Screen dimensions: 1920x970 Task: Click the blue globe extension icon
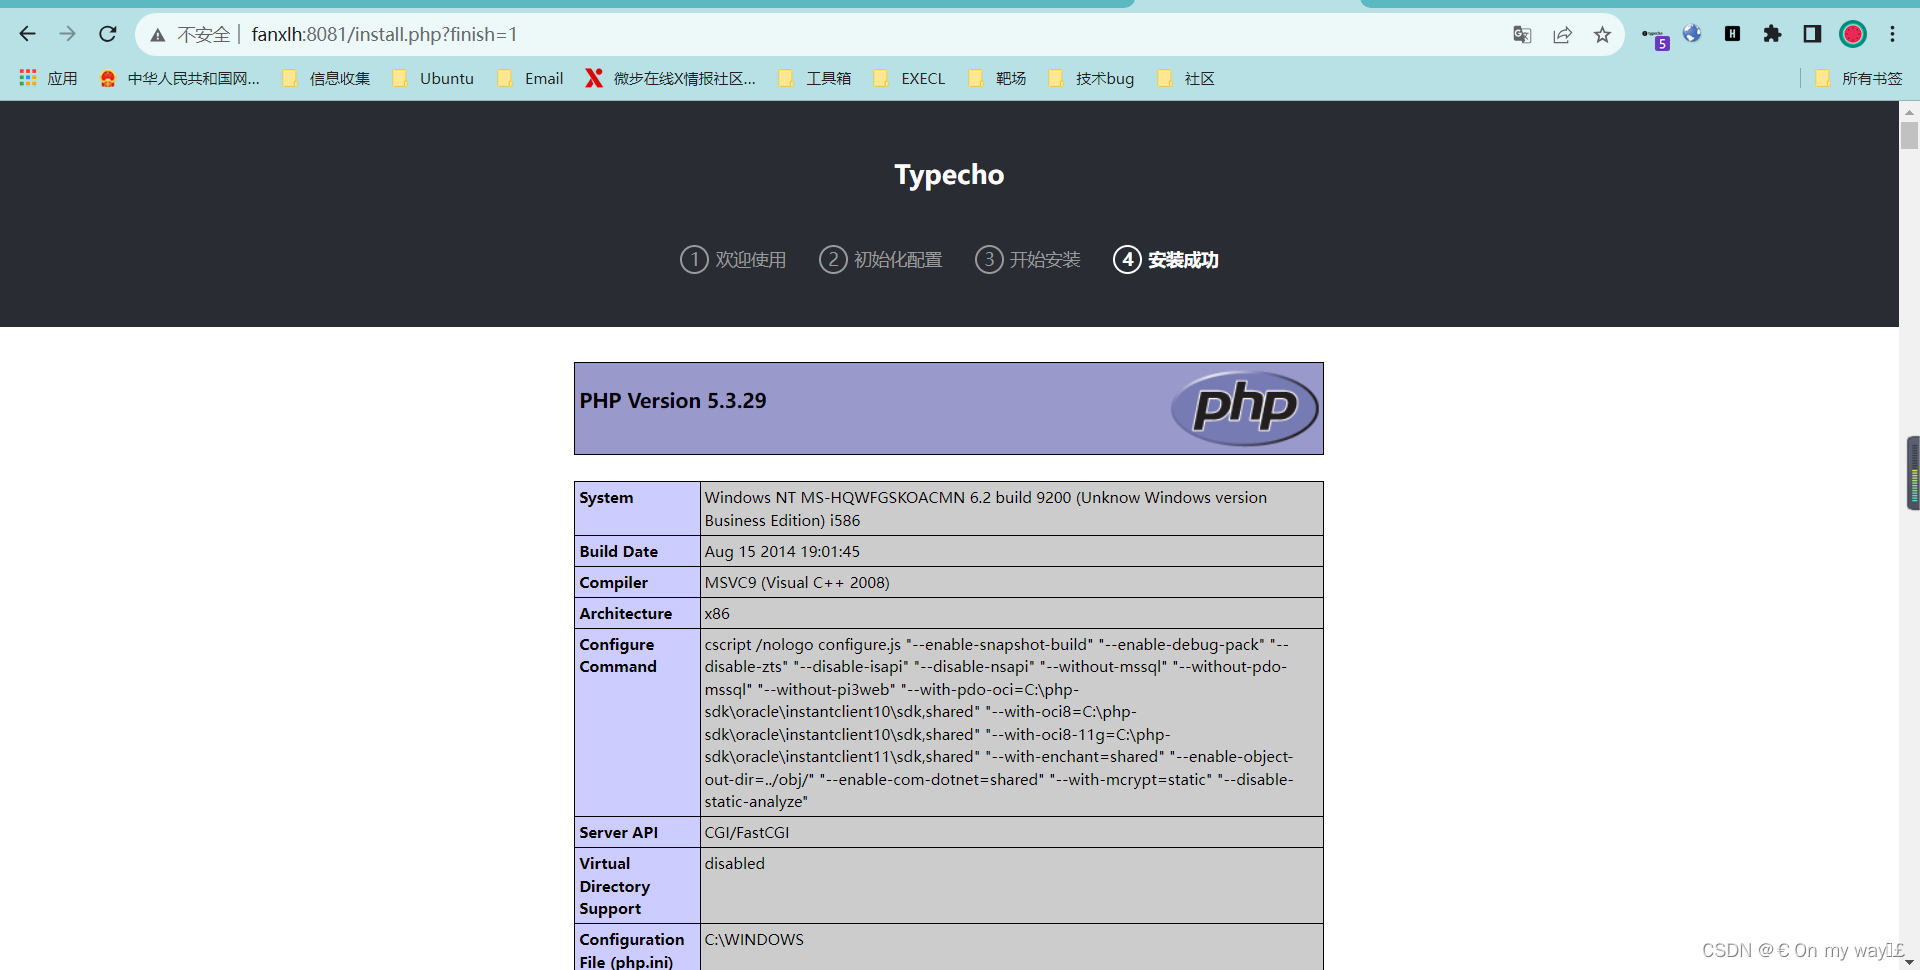click(x=1692, y=34)
